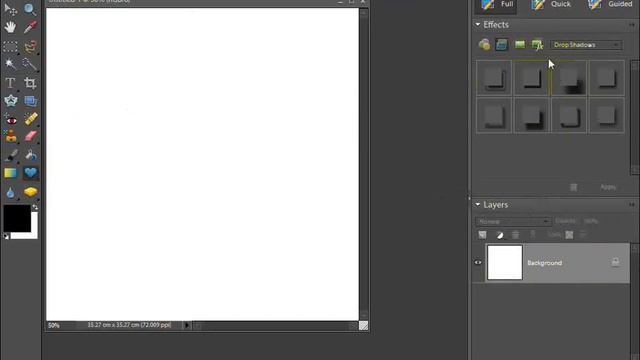Image resolution: width=640 pixels, height=360 pixels.
Task: Select the Magnetic Lasso tool
Action: click(x=30, y=47)
